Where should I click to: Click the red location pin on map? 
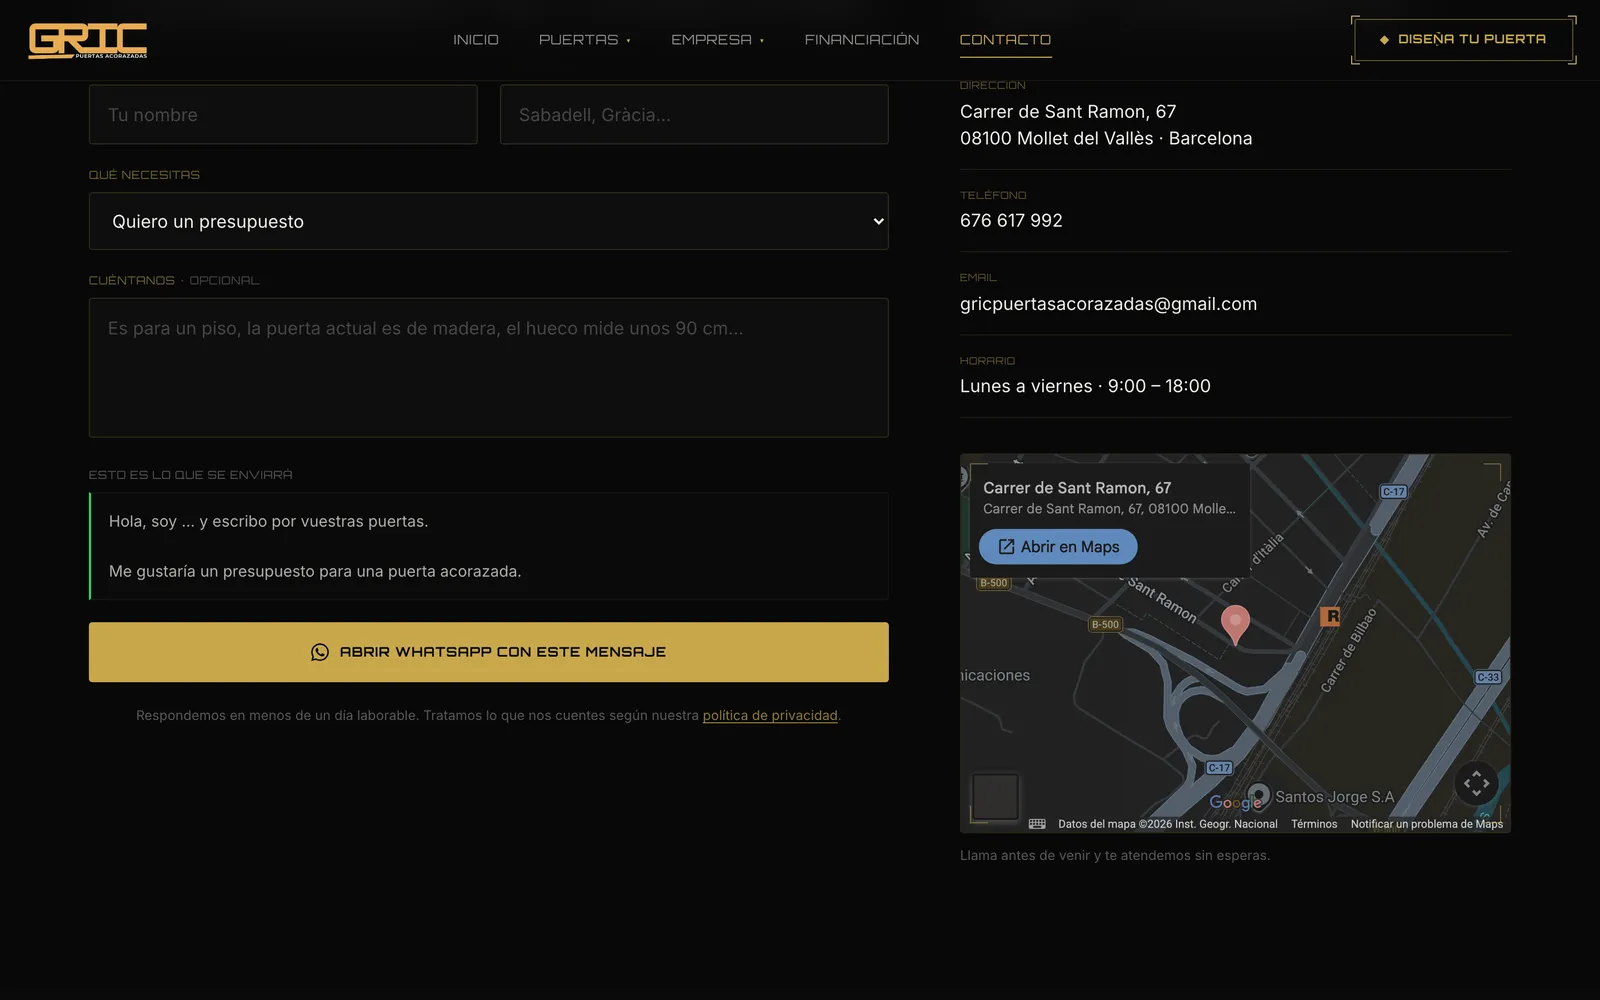(1235, 624)
